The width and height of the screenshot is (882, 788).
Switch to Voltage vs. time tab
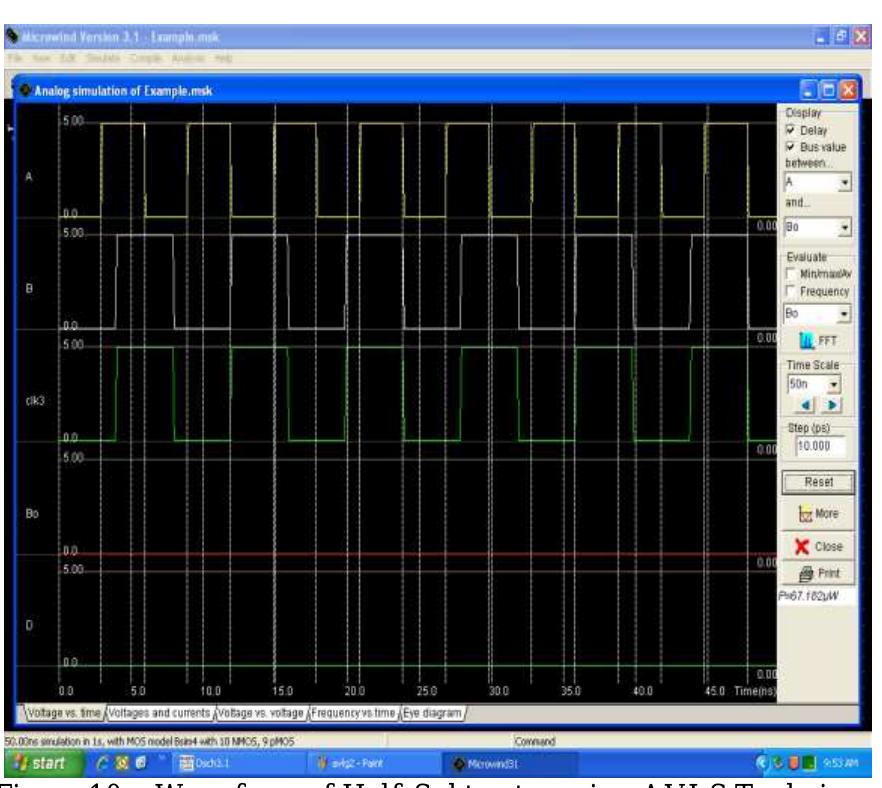click(63, 713)
